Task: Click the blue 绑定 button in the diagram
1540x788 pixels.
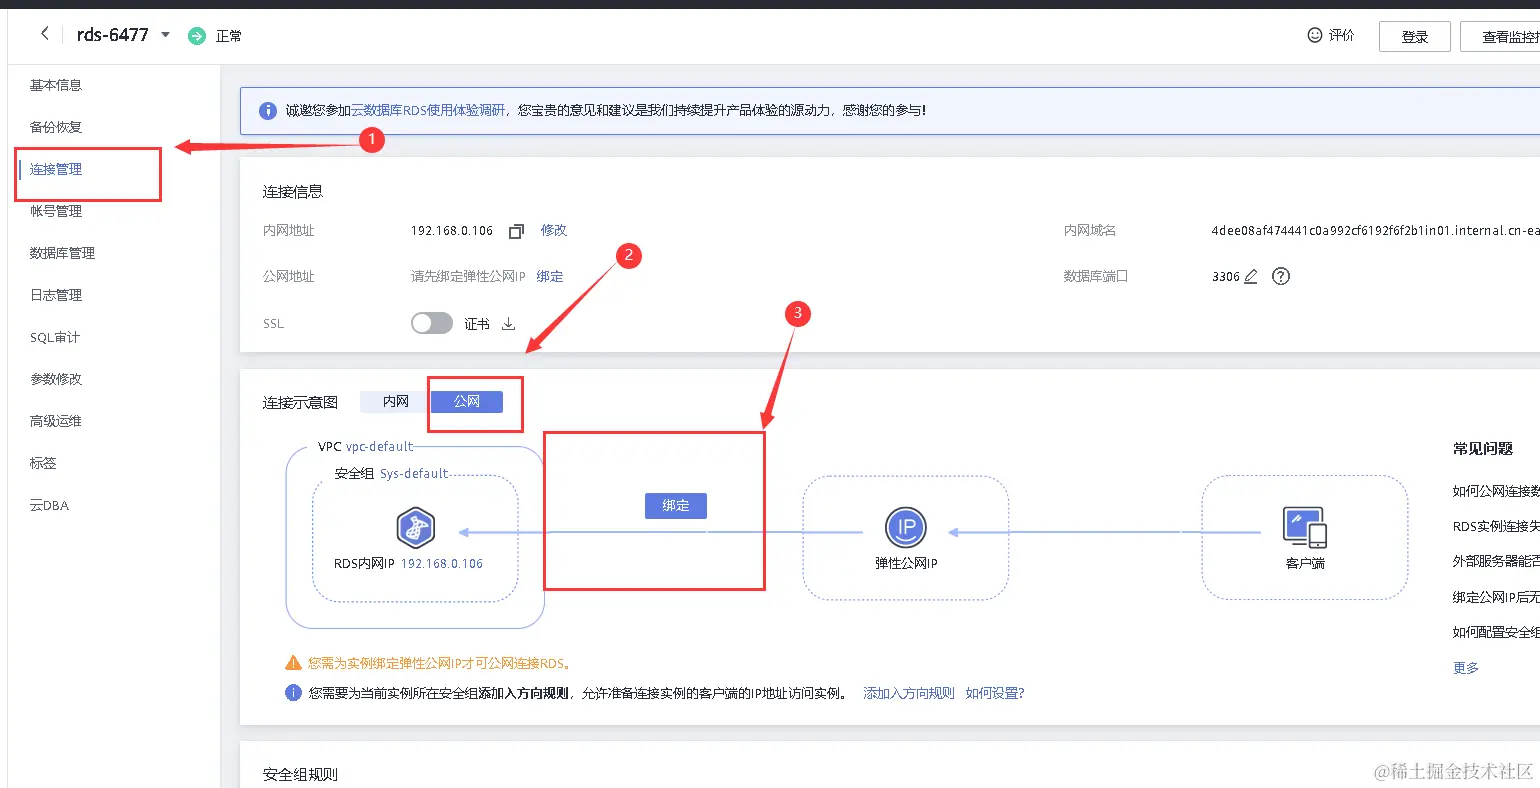Action: click(676, 506)
